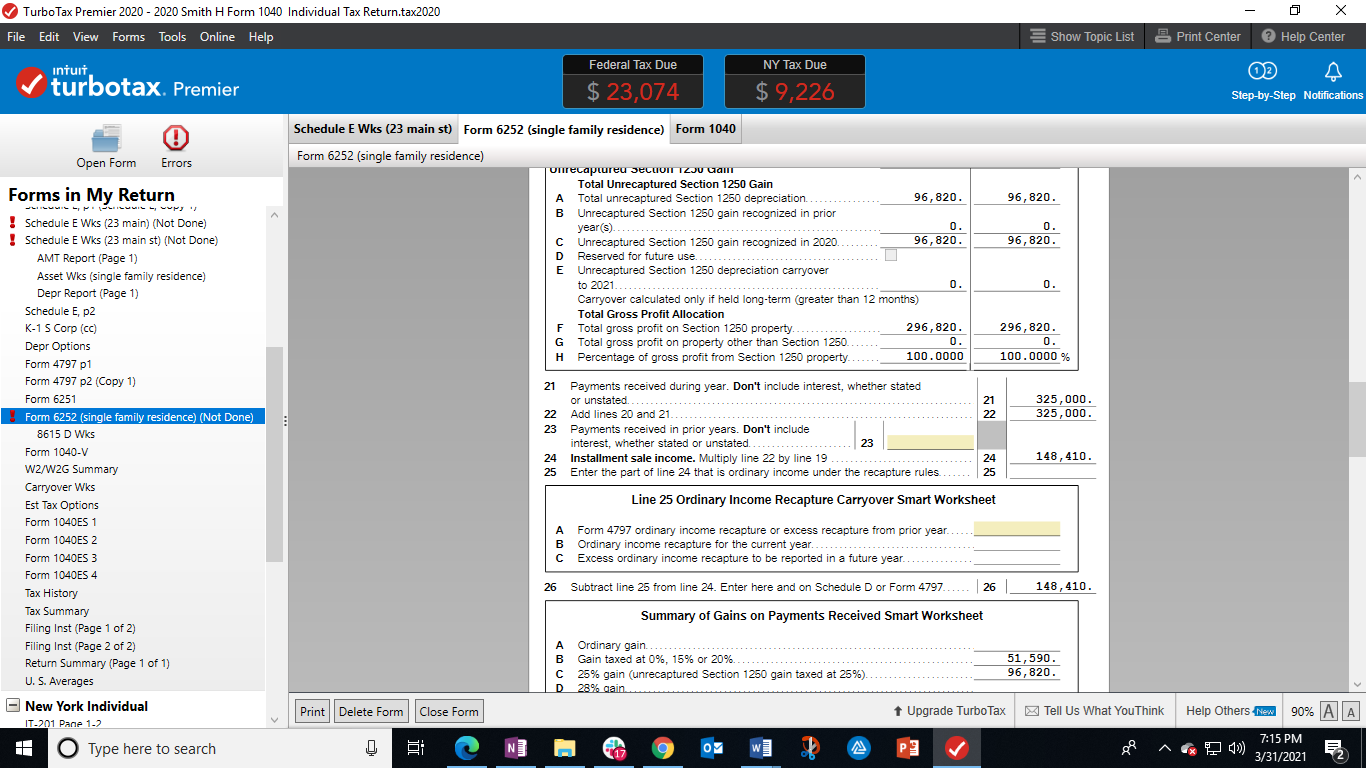Select Form 6251 in the forms list

point(51,399)
